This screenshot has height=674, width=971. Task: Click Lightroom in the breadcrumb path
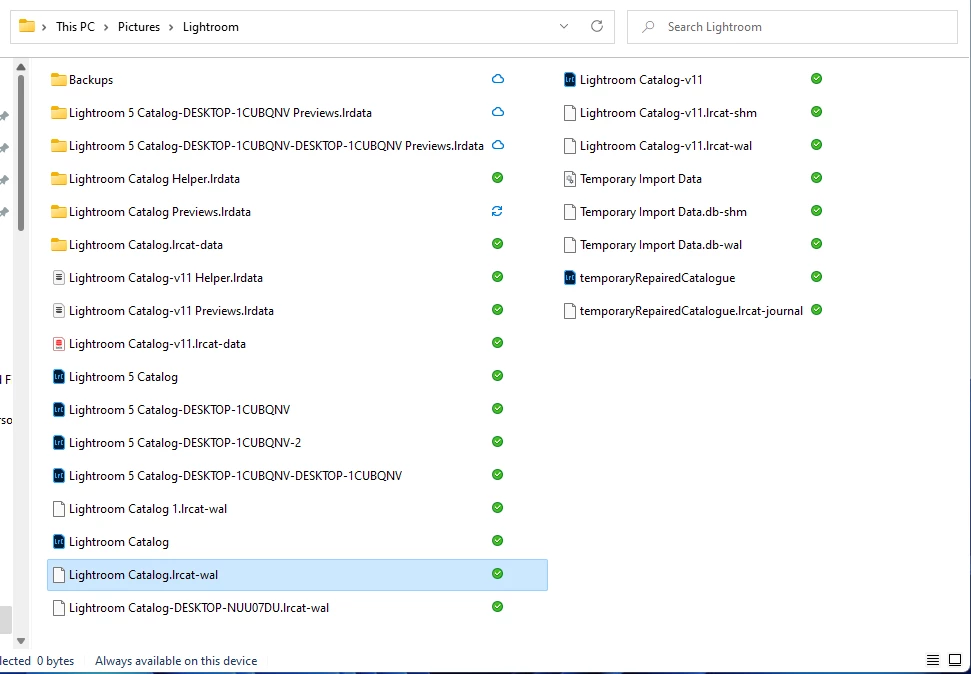(x=211, y=27)
